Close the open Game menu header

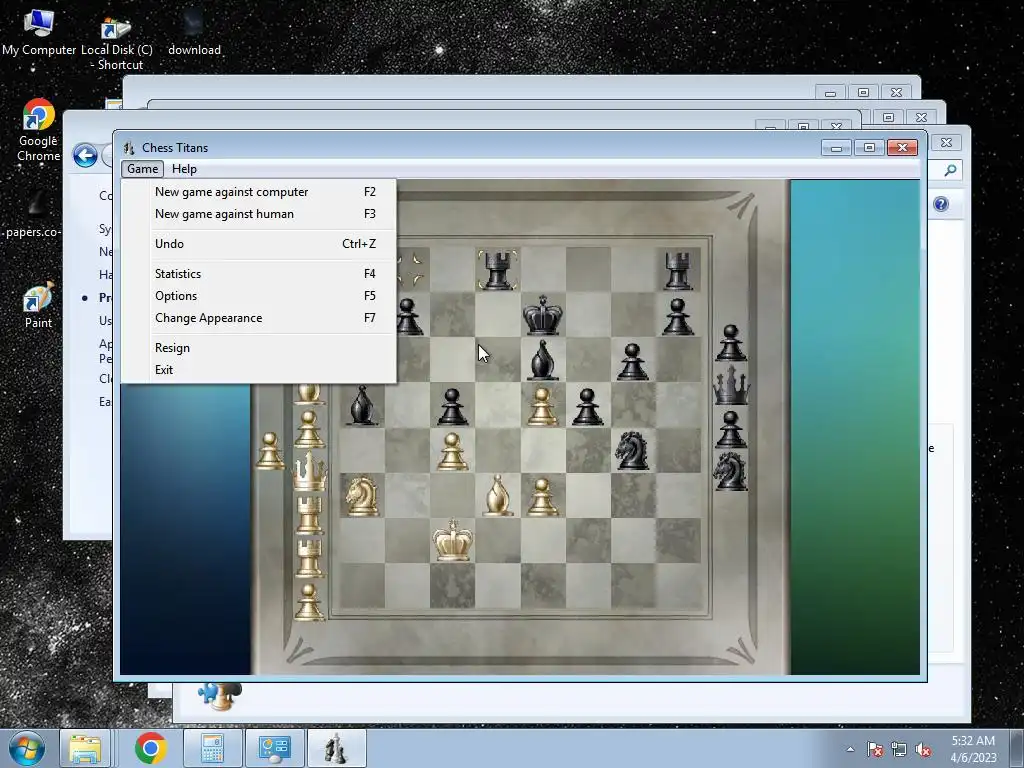click(x=142, y=169)
